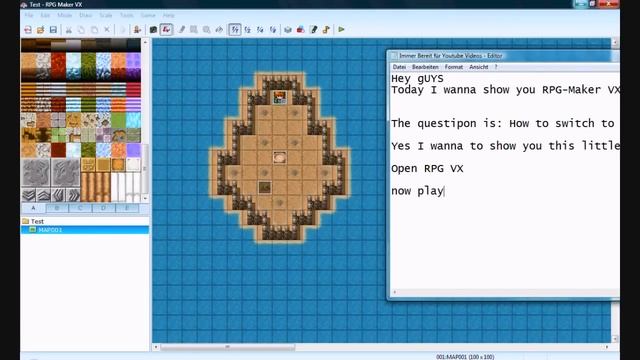Open the Edit menu in RPG Maker
Image resolution: width=640 pixels, height=360 pixels.
(x=45, y=15)
